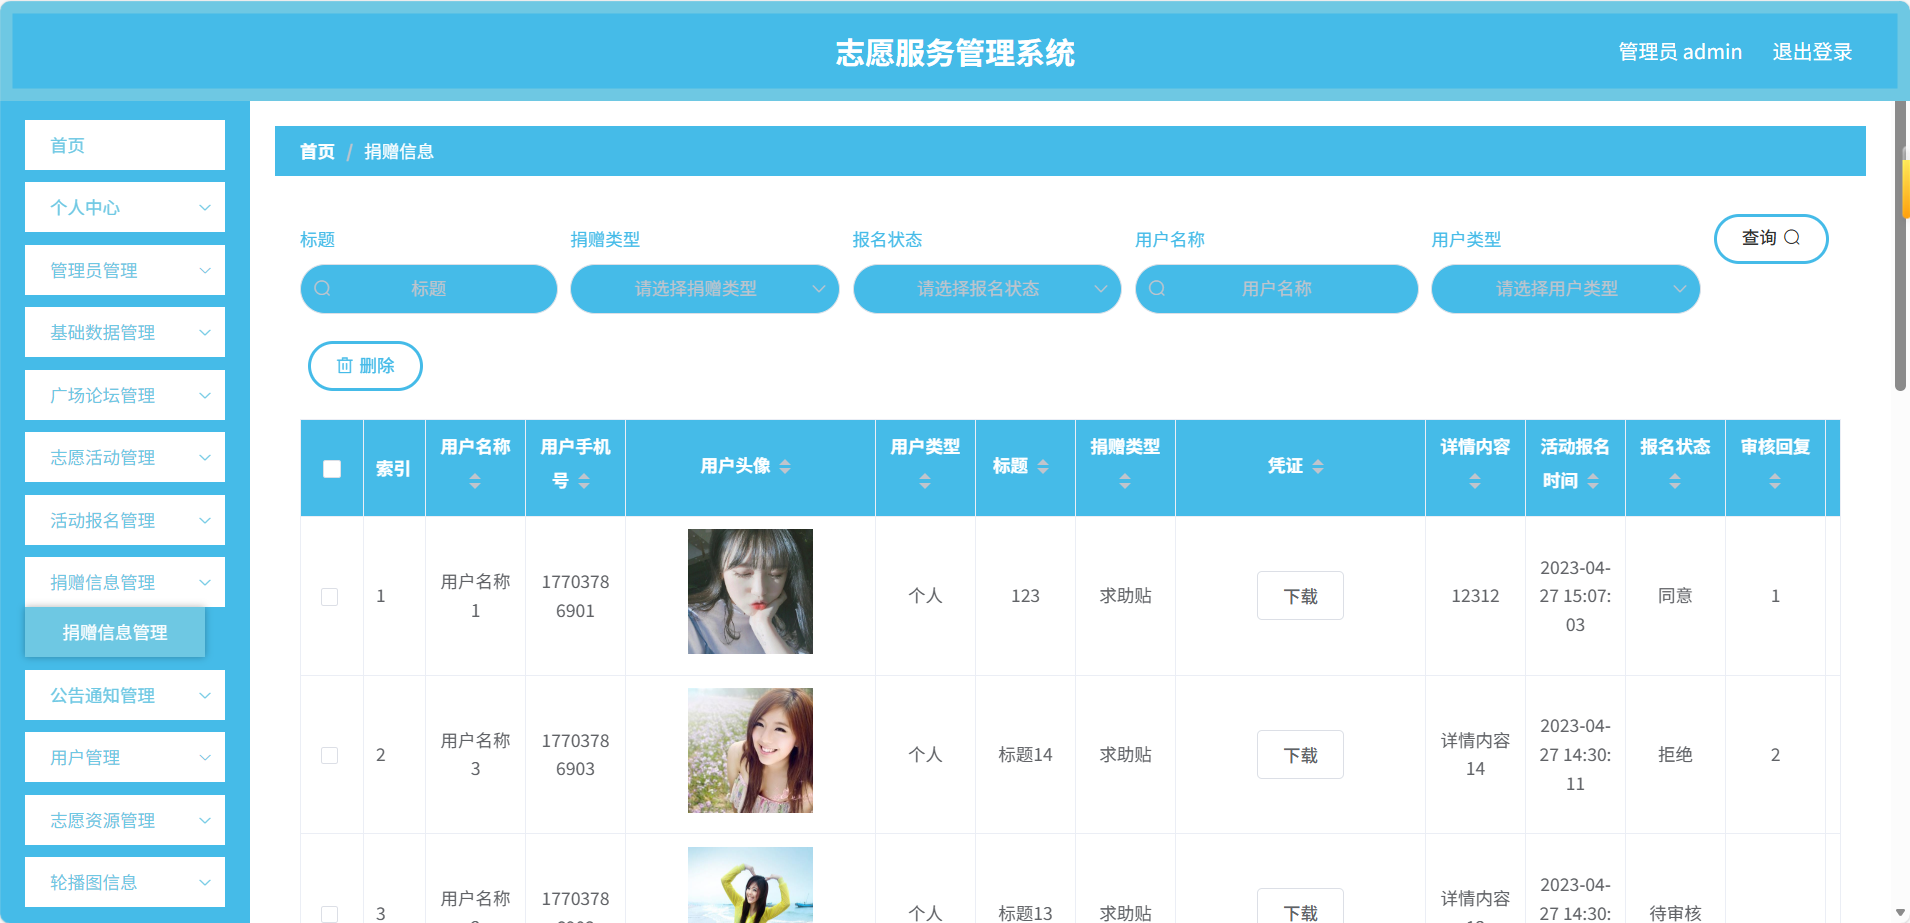Click scrollbar down arrow

click(x=1901, y=913)
